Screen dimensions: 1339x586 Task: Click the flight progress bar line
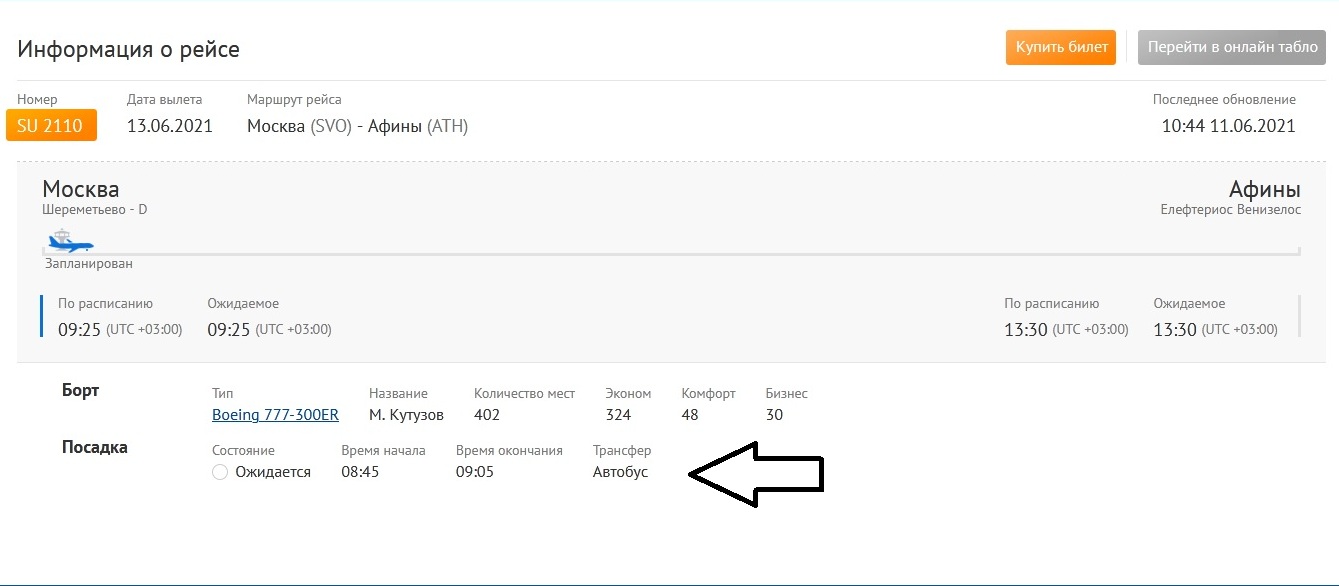[x=700, y=254]
